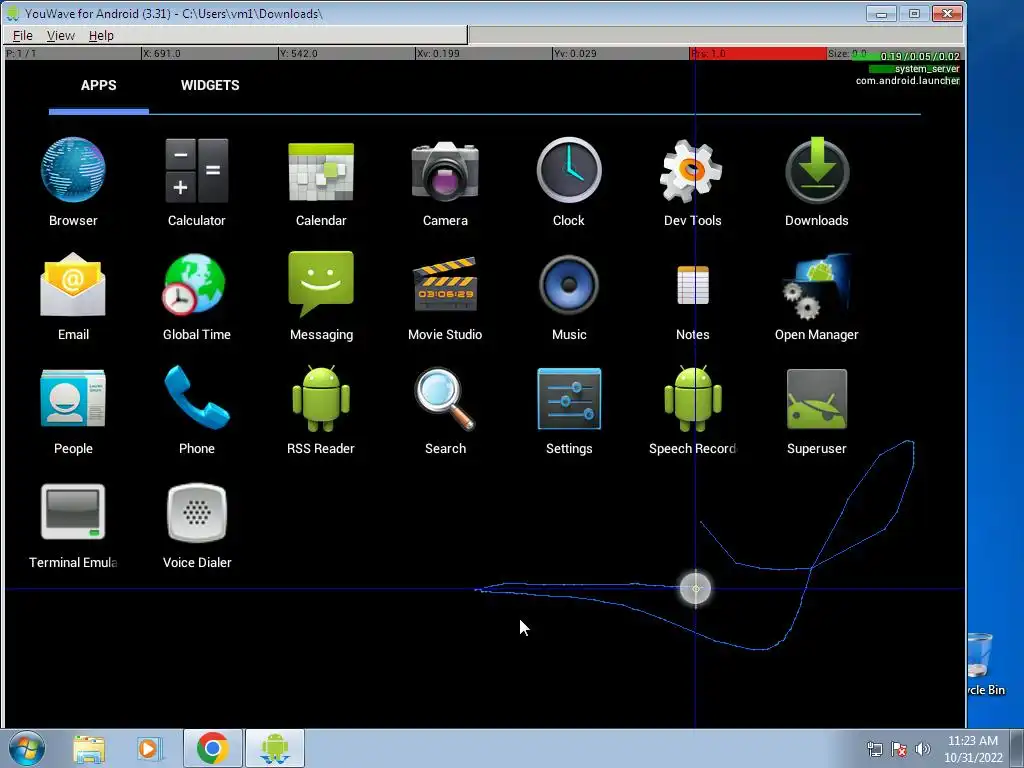Open the People contacts app

[x=73, y=411]
